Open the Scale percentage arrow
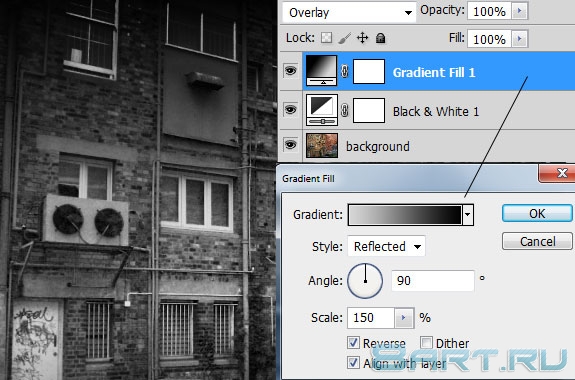 [x=404, y=318]
